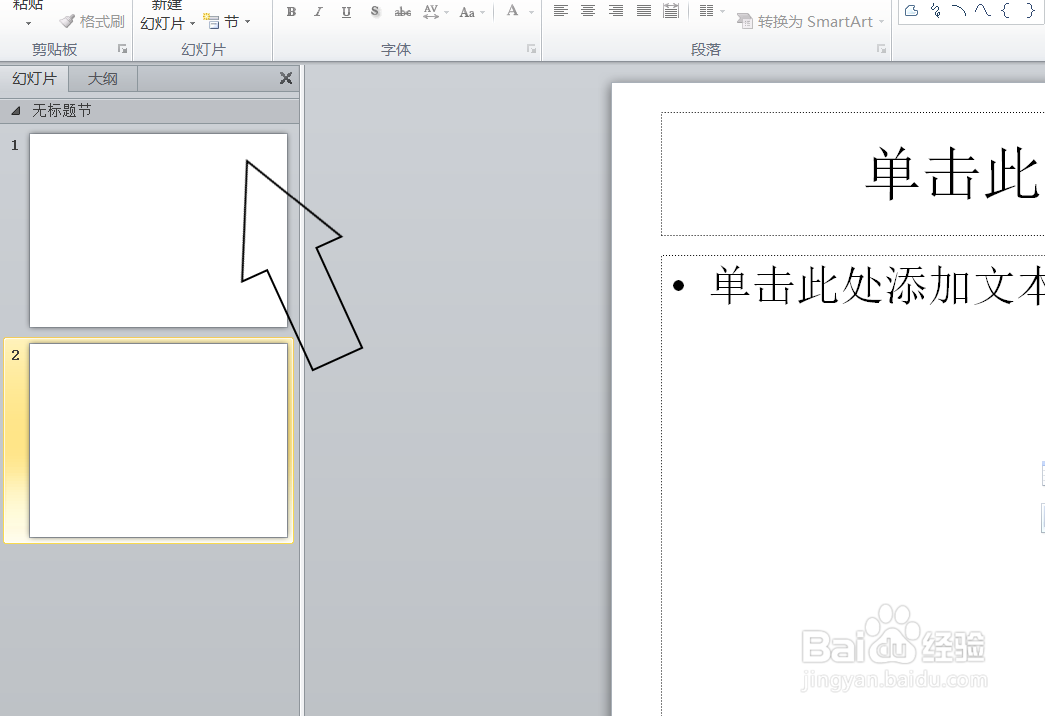Open the Change Case (Aa) menu
Screen dimensions: 1045x716
tap(472, 12)
